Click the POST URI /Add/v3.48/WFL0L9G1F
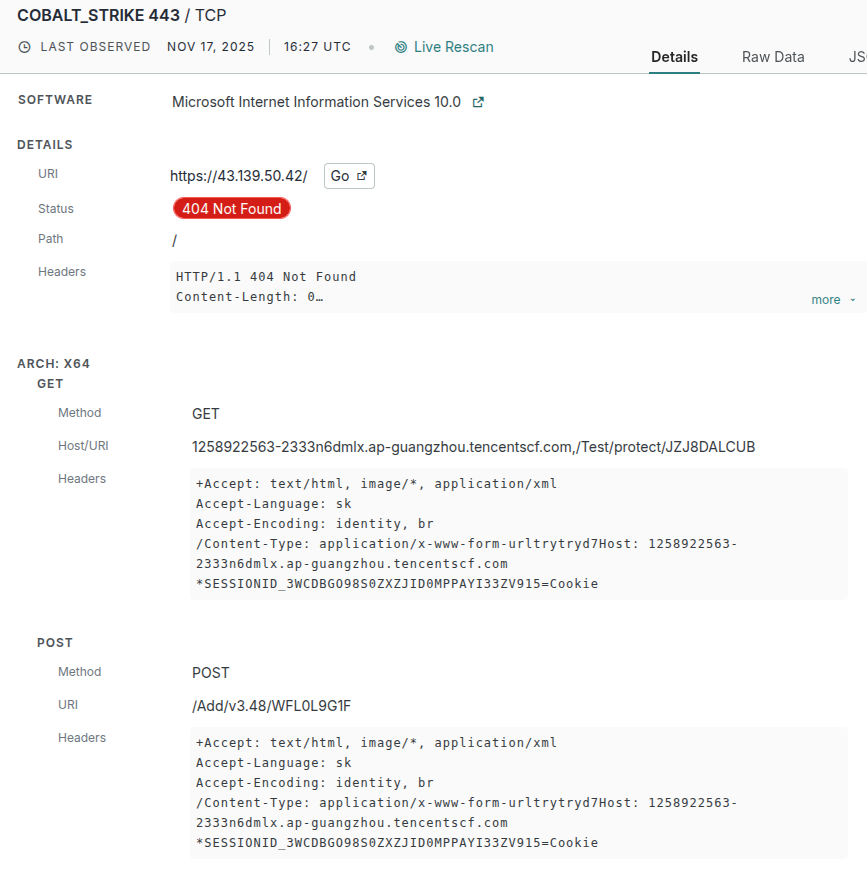This screenshot has height=879, width=867. point(271,706)
